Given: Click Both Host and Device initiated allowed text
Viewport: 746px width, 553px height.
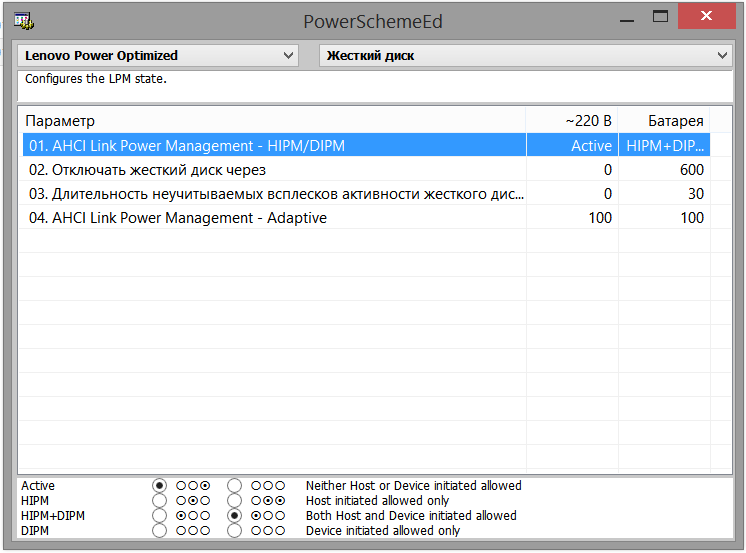Looking at the screenshot, I should (x=411, y=516).
